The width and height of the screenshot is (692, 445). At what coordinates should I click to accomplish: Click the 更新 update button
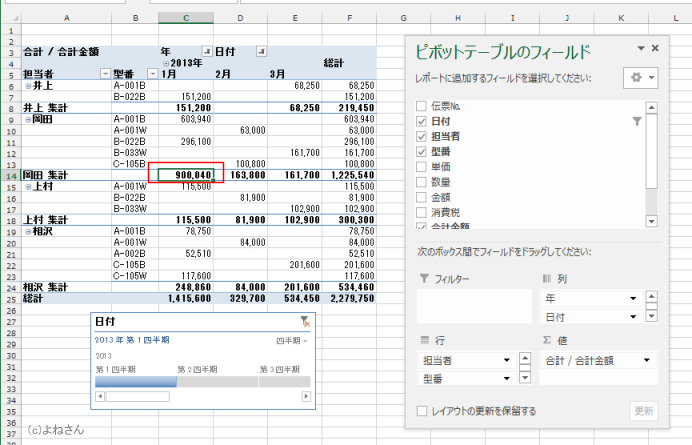pyautogui.click(x=644, y=411)
